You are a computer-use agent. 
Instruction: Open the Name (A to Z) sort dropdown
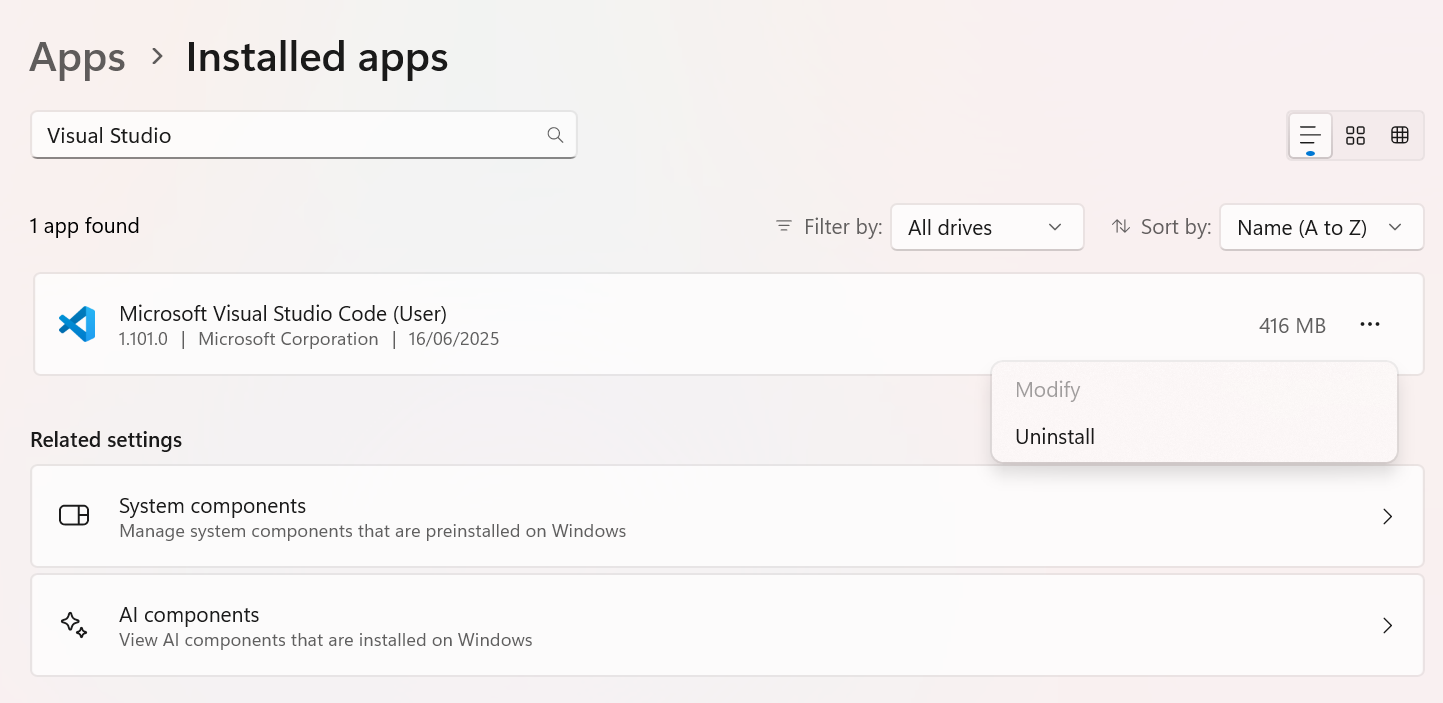[x=1321, y=227]
